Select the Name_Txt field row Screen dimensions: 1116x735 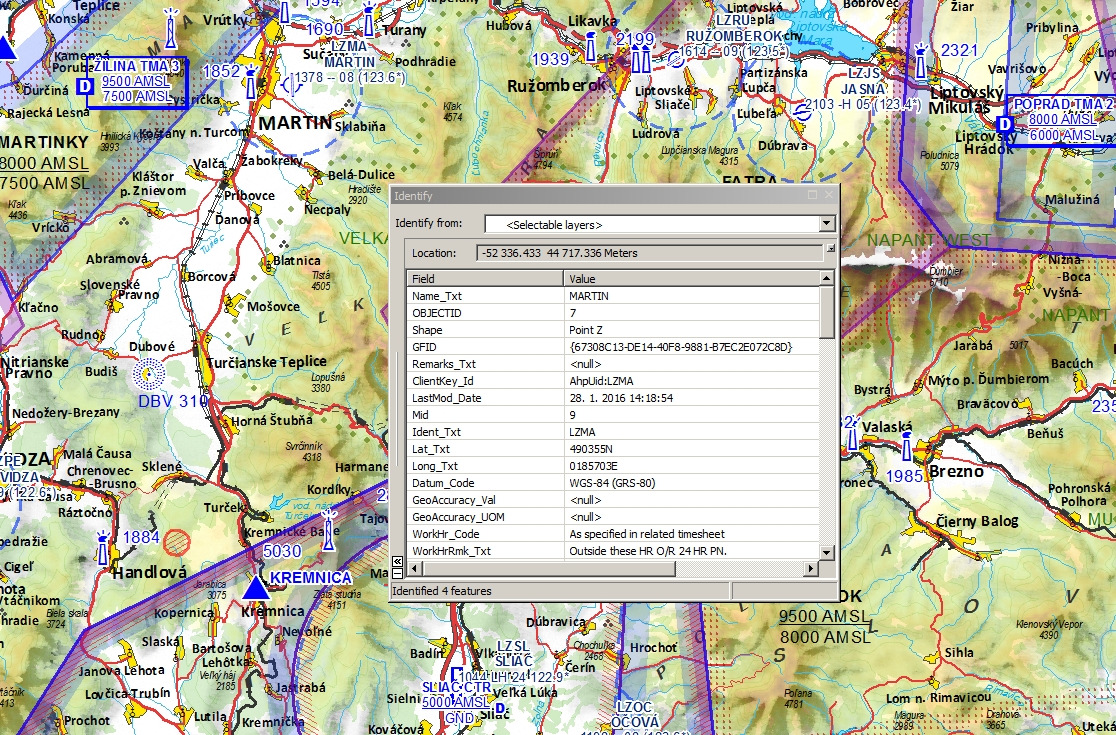[x=614, y=296]
